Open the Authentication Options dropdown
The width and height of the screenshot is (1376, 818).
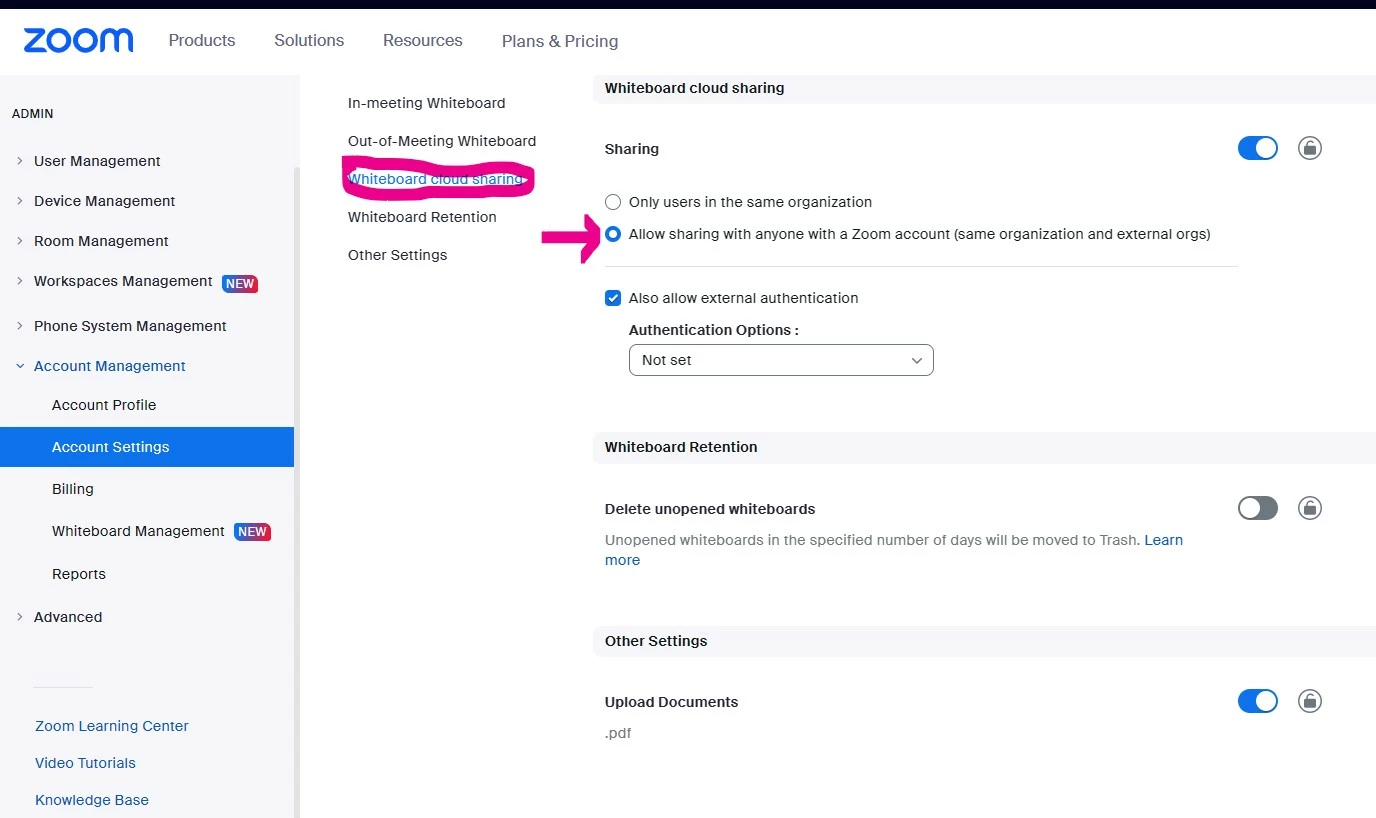[781, 360]
